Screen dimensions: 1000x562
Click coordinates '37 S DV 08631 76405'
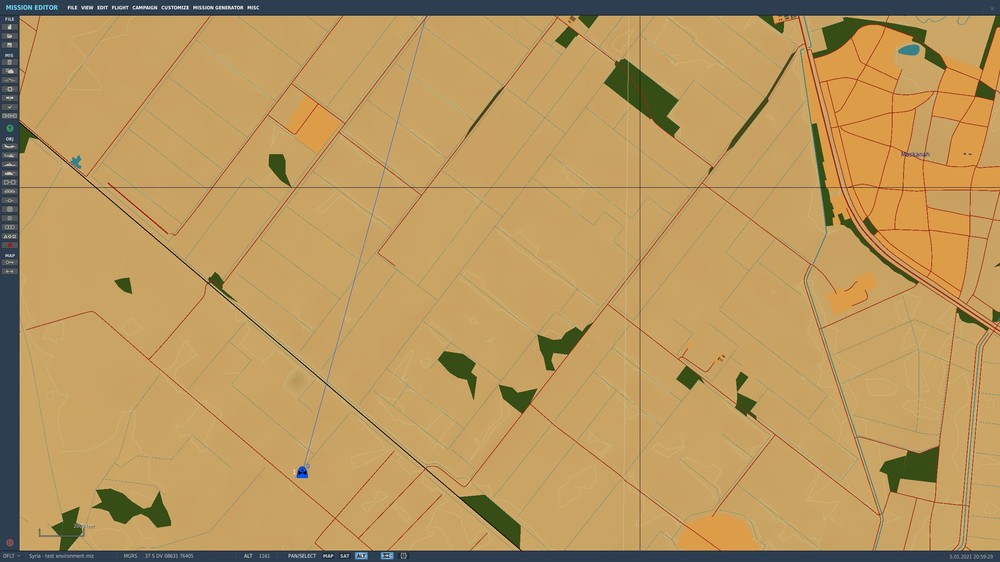click(169, 556)
